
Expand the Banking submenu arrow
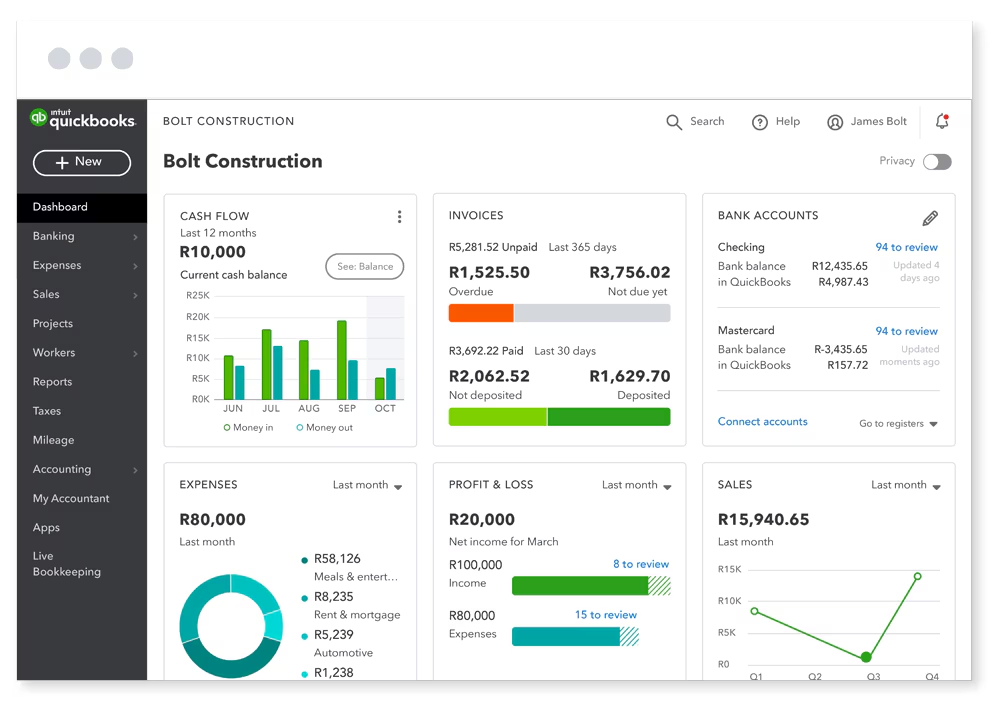135,237
